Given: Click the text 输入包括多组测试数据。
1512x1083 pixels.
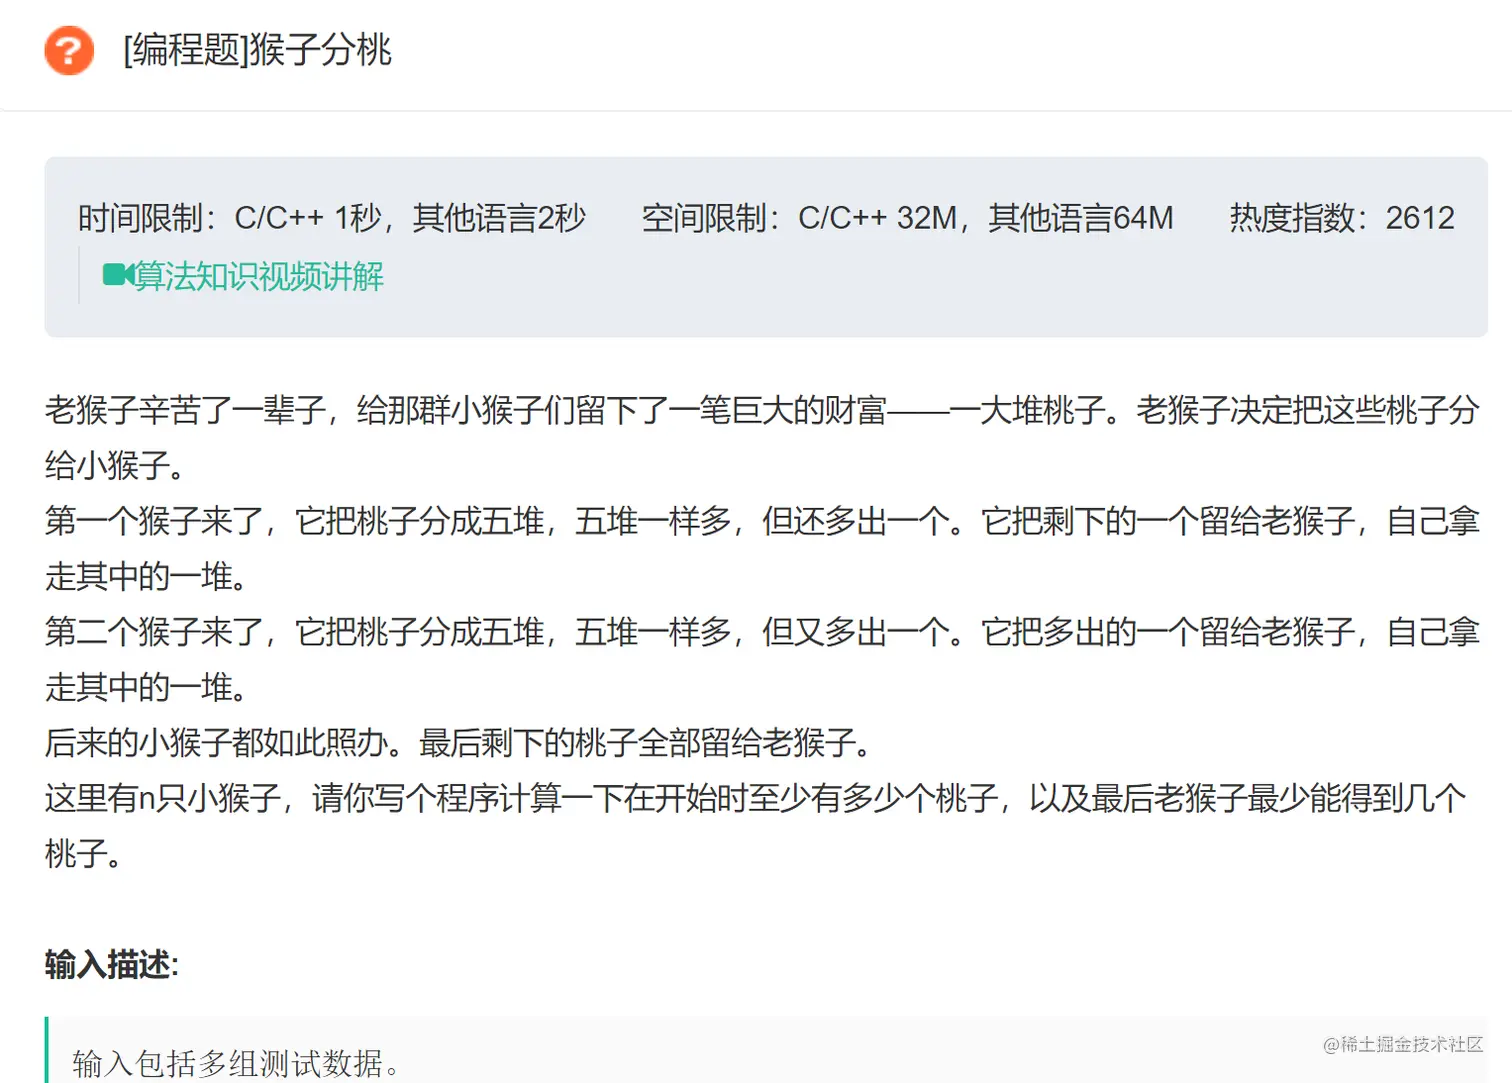Looking at the screenshot, I should [x=238, y=1063].
